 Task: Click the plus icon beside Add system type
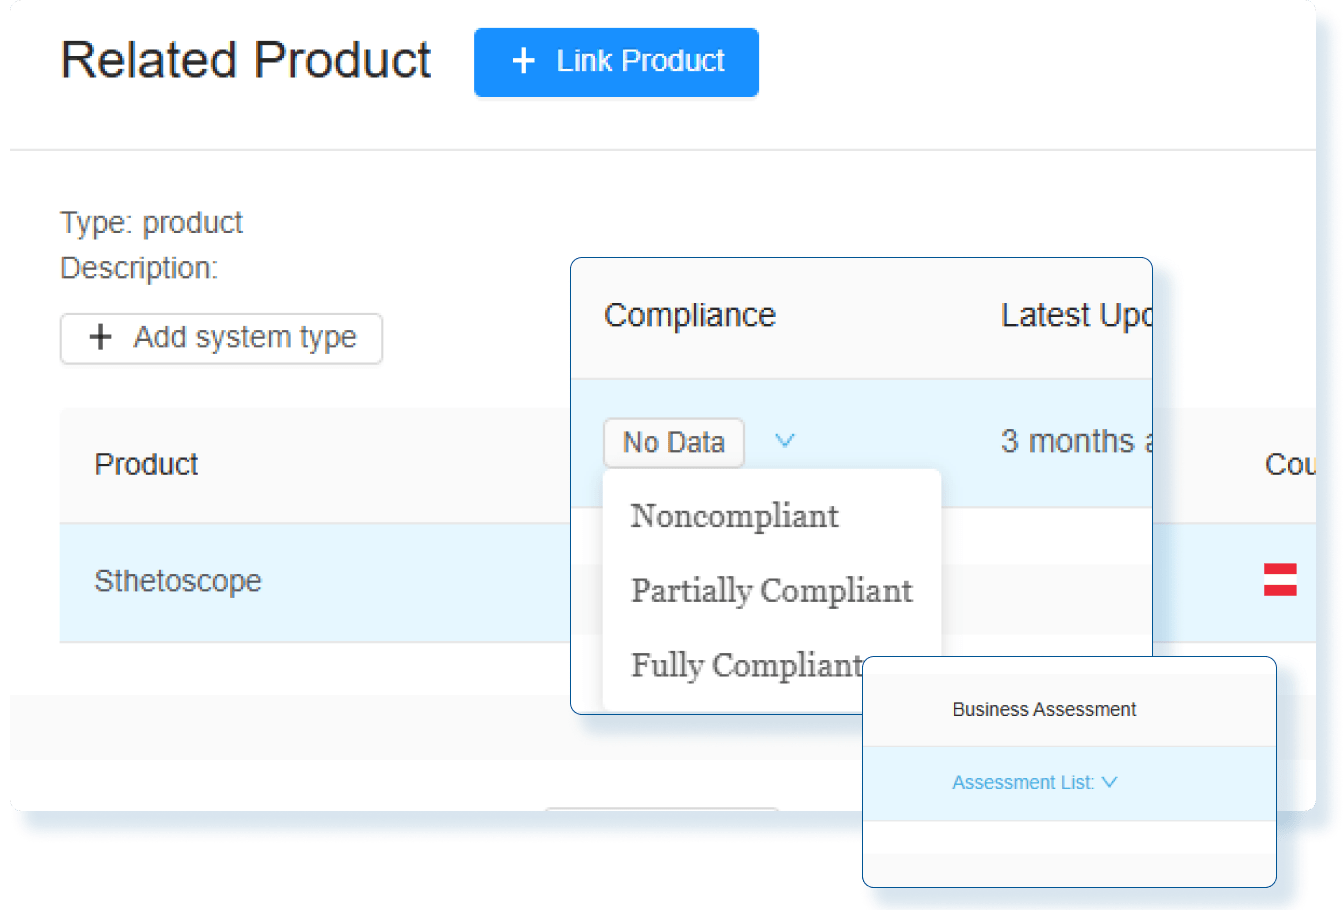point(100,338)
